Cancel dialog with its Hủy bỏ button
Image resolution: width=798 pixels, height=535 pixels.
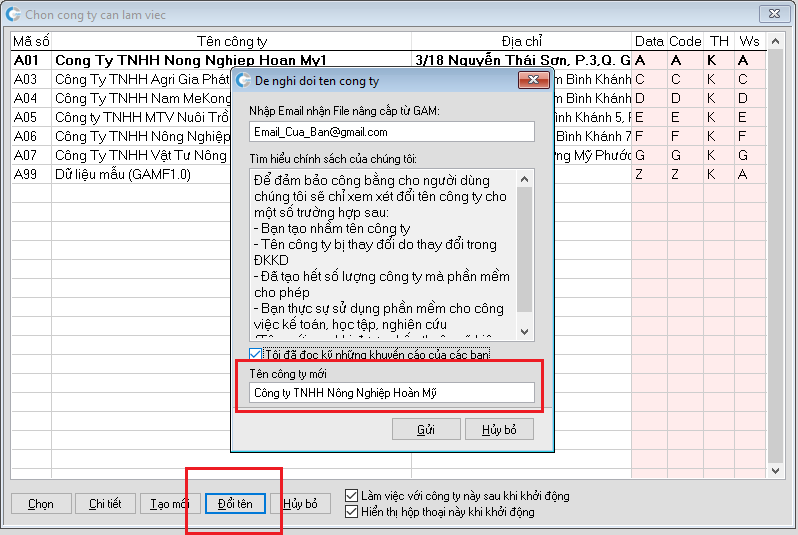tap(499, 429)
